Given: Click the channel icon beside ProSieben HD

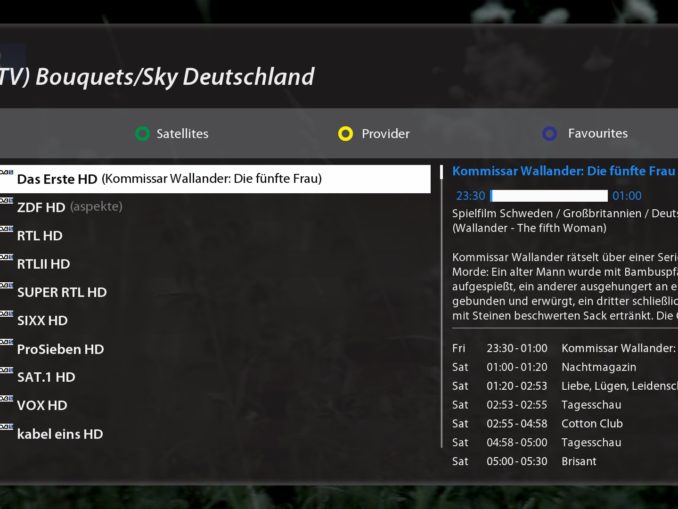Looking at the screenshot, I should click(x=6, y=342).
